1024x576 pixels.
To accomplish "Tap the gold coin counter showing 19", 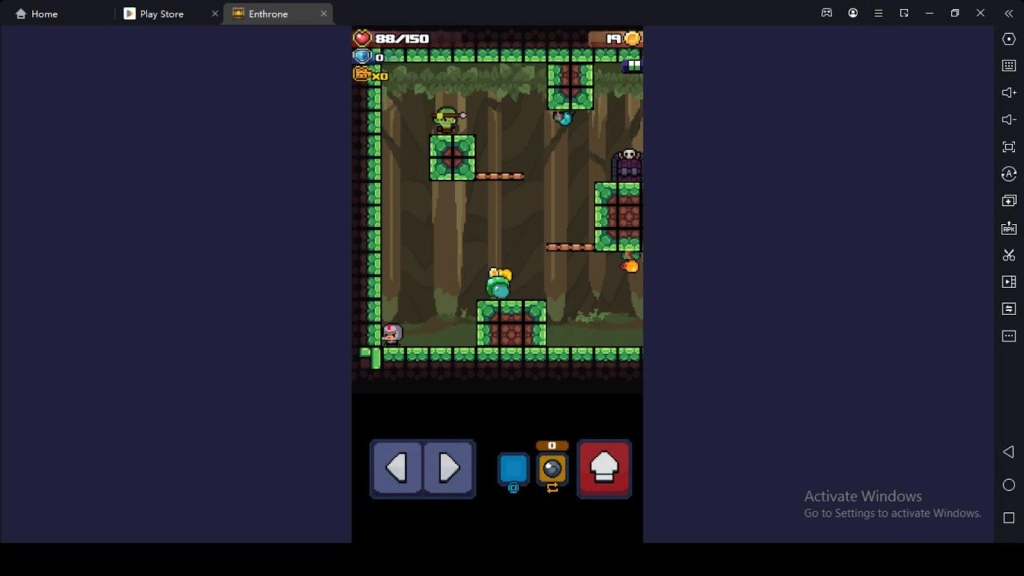I will 615,39.
